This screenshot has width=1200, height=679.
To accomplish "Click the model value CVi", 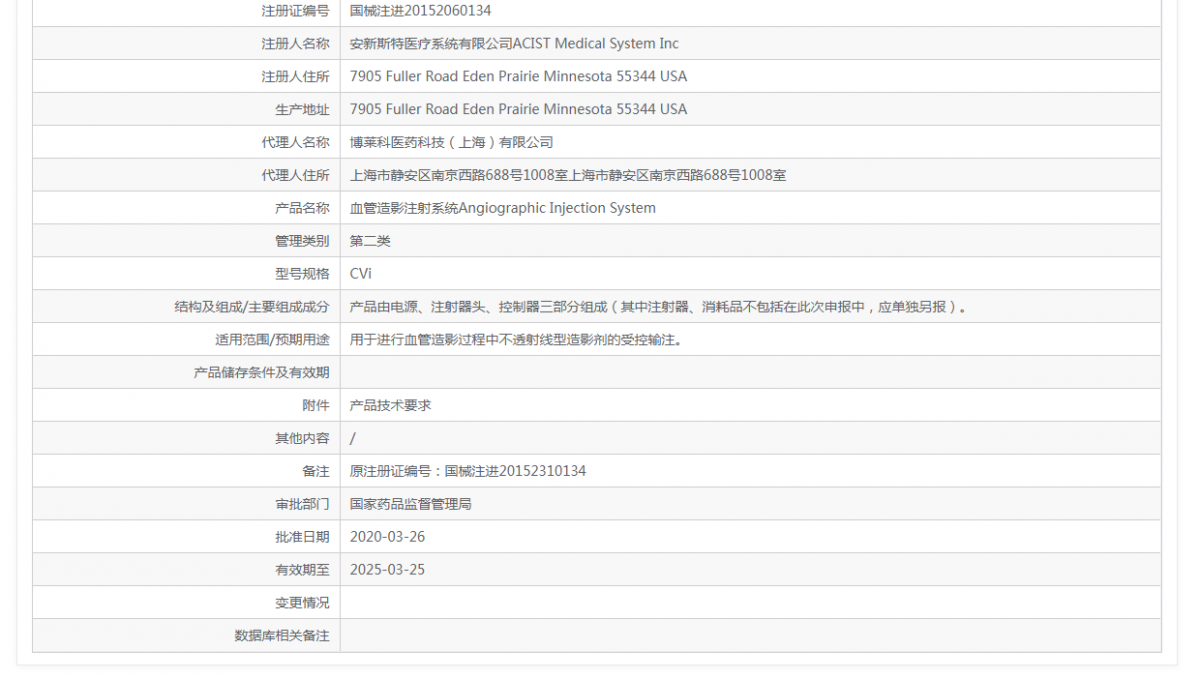I will [x=361, y=274].
